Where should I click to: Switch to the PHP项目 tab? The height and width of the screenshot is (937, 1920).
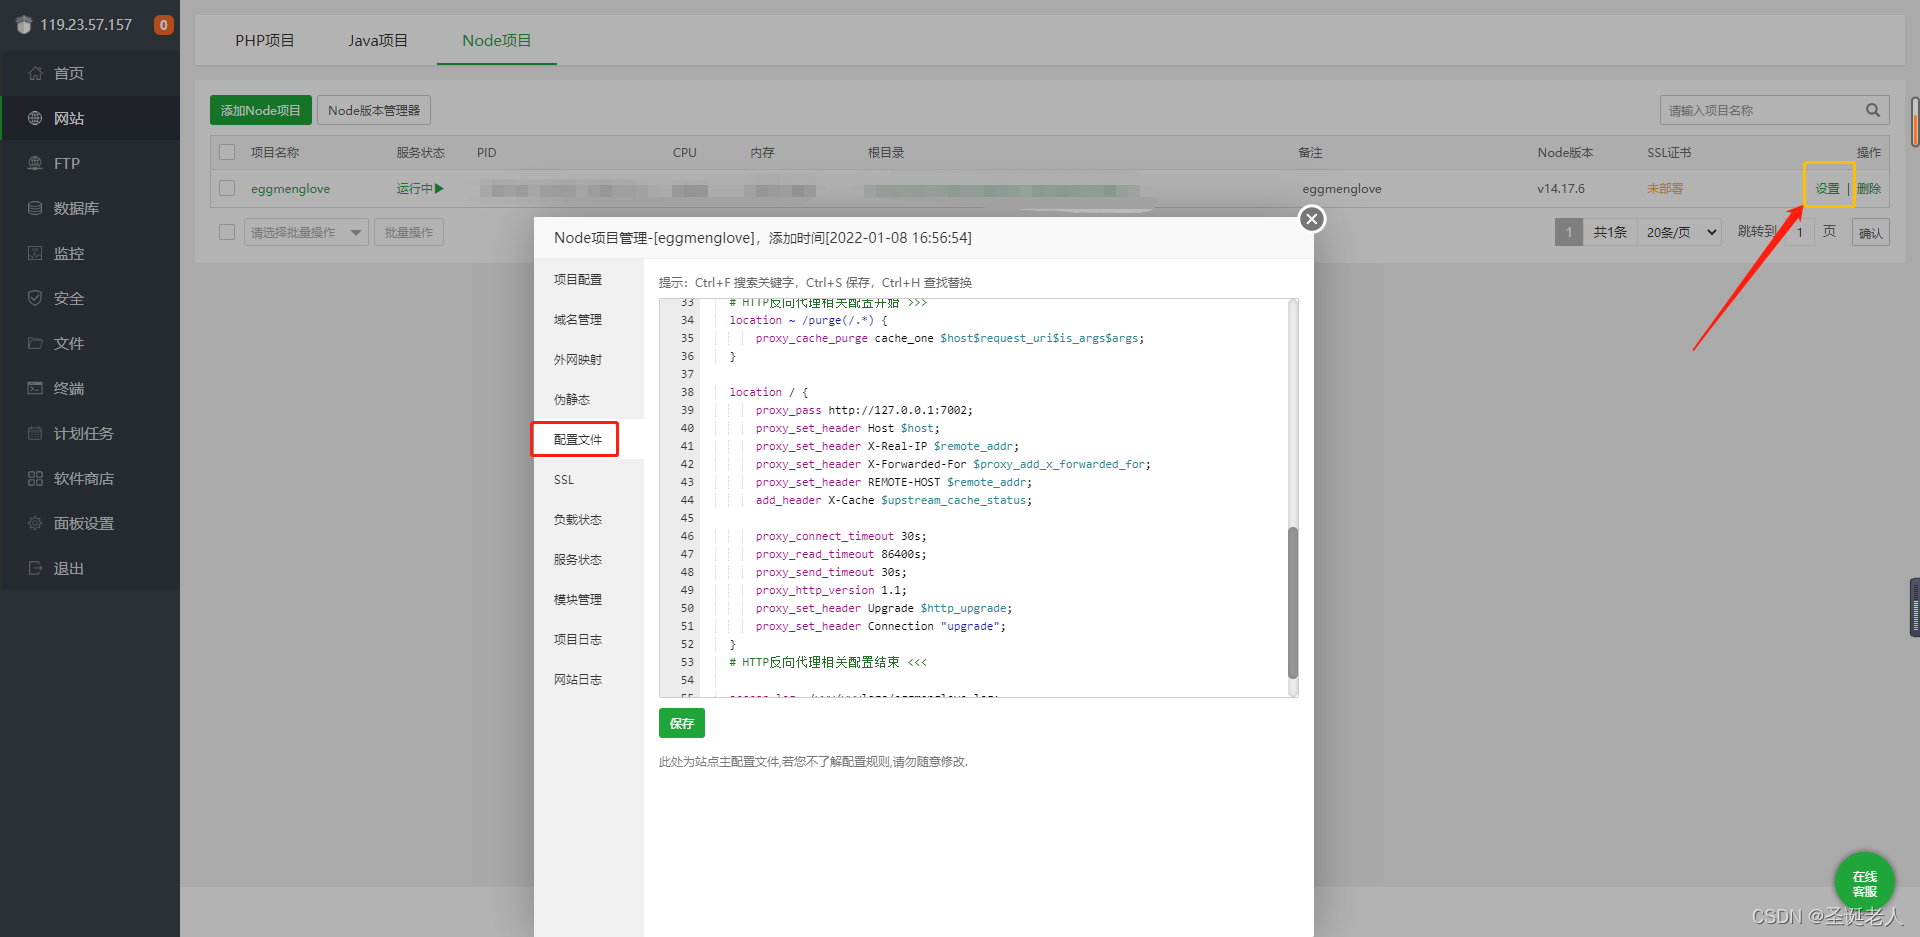coord(265,40)
